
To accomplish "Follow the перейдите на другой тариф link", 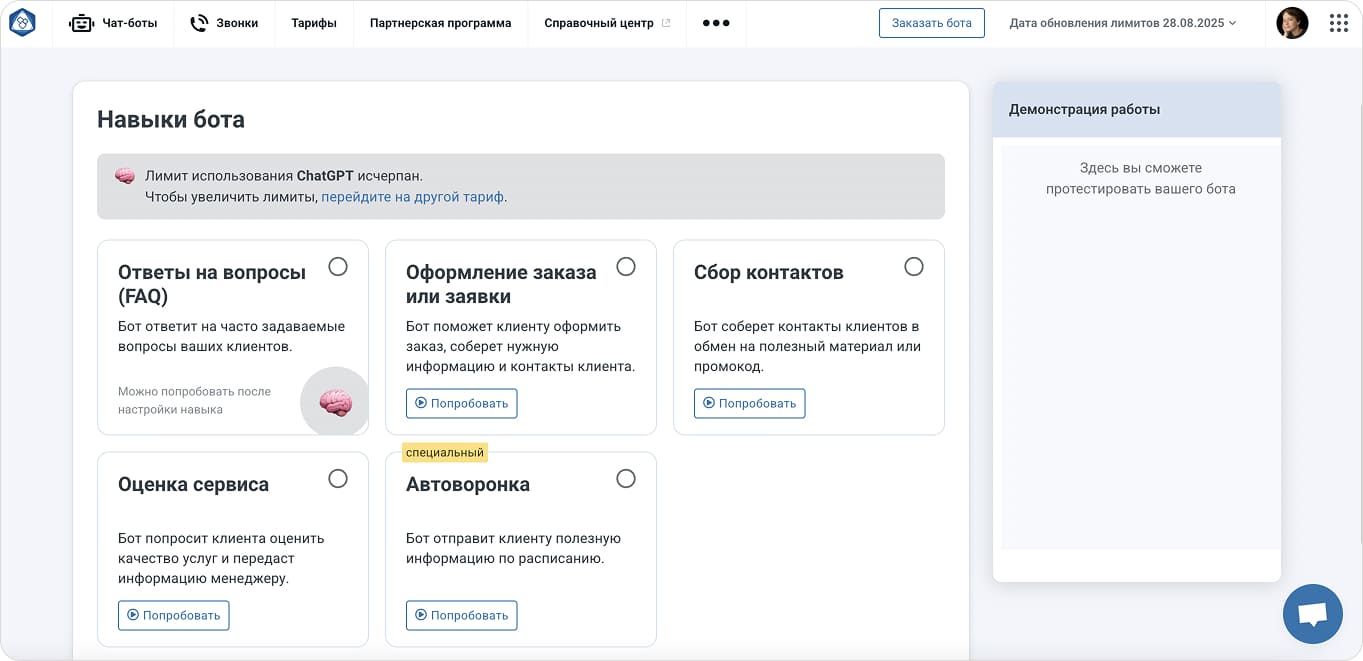I will tap(411, 196).
